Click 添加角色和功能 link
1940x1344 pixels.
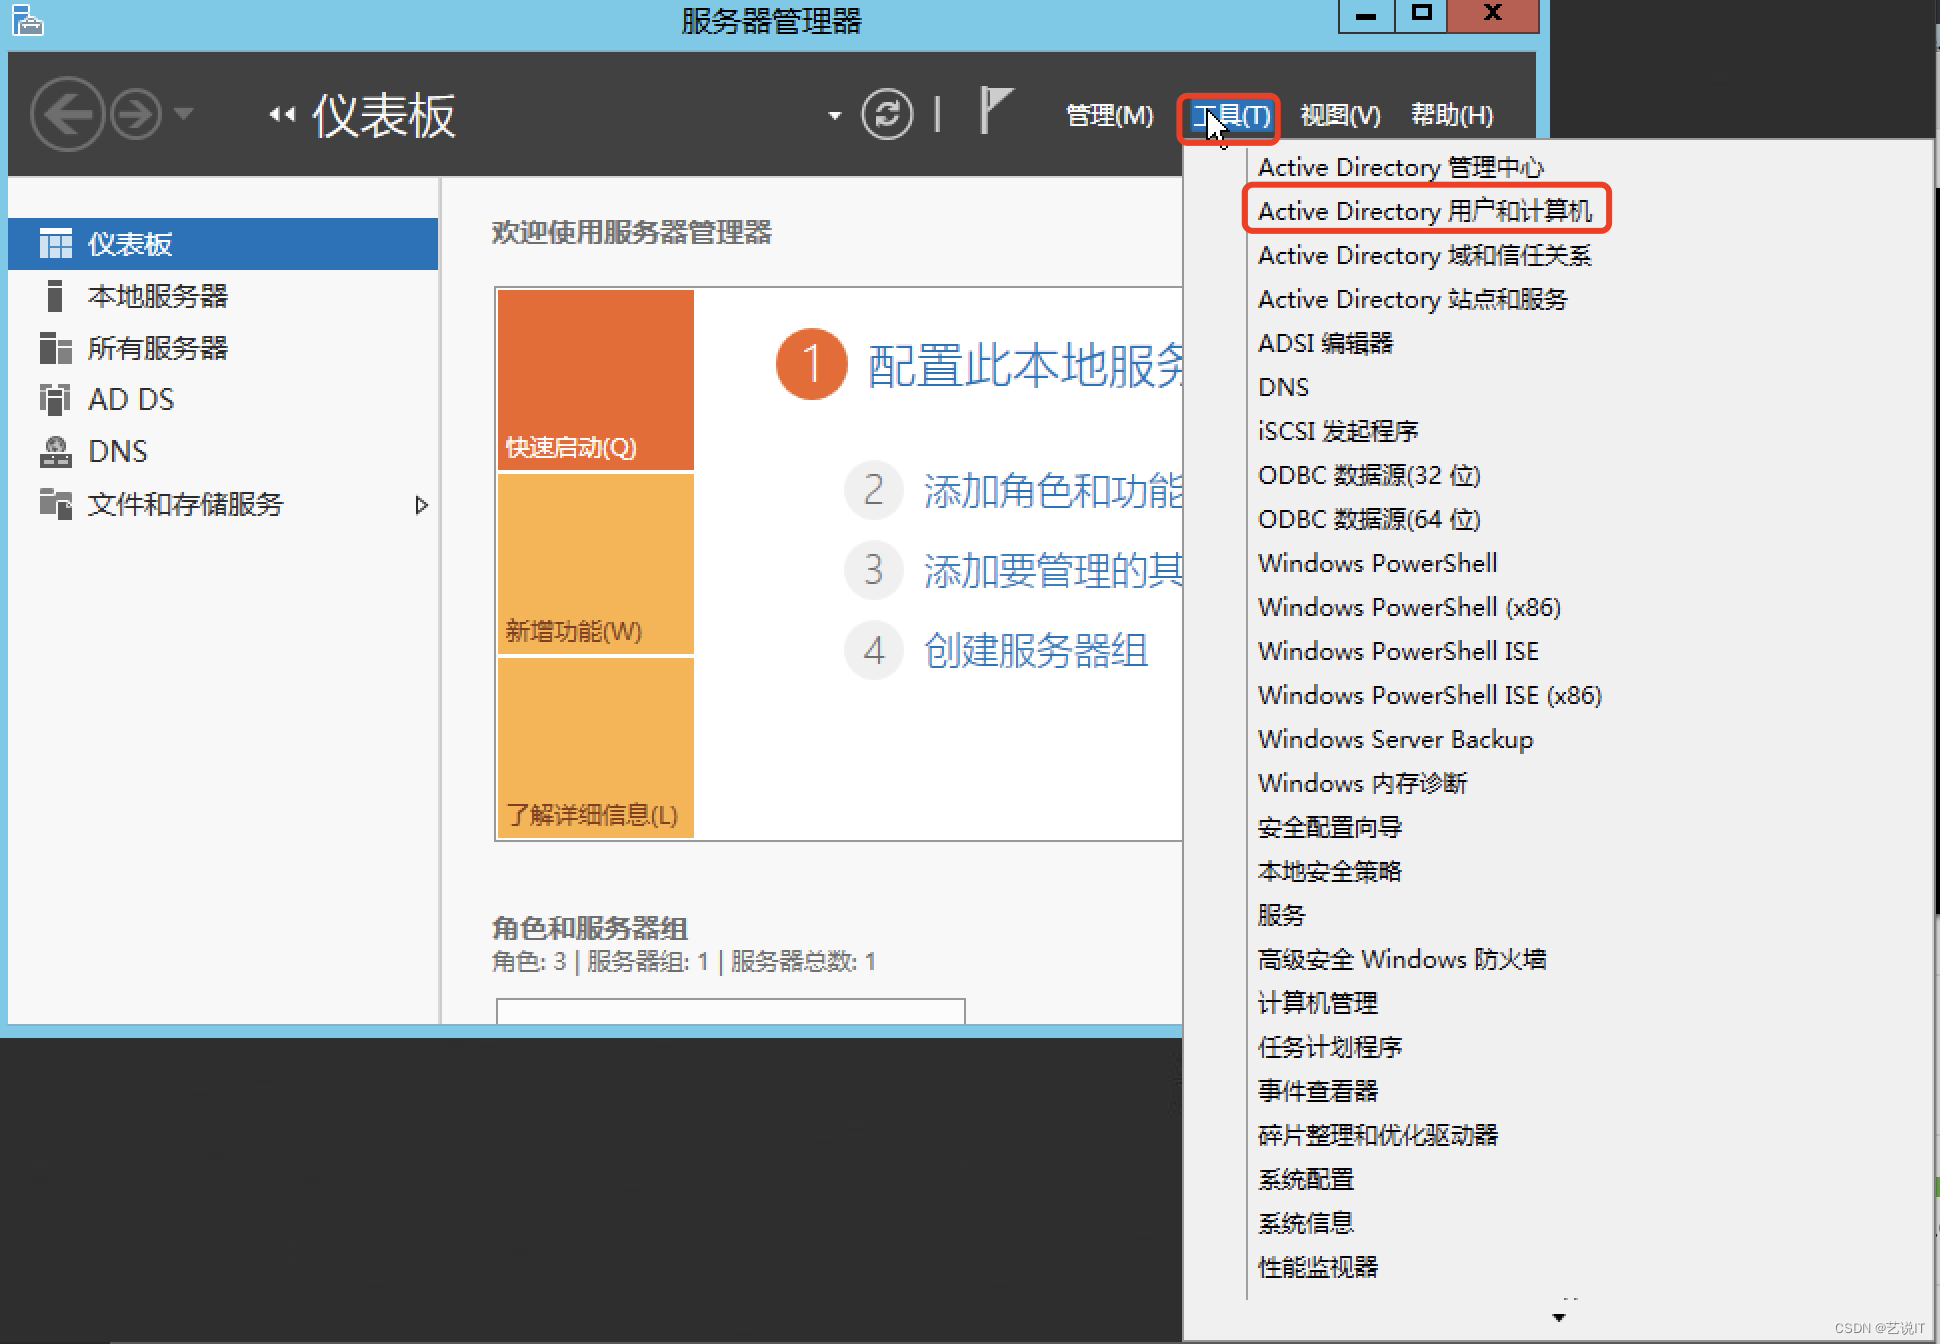pyautogui.click(x=1053, y=490)
